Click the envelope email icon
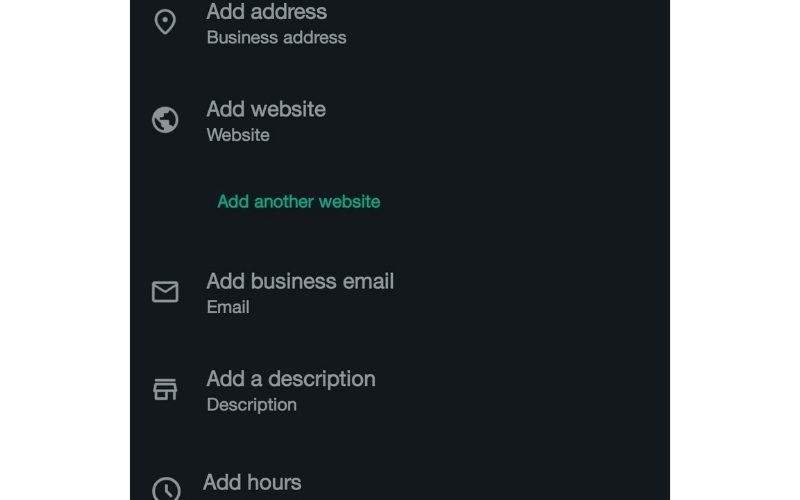Image resolution: width=800 pixels, height=500 pixels. (165, 292)
